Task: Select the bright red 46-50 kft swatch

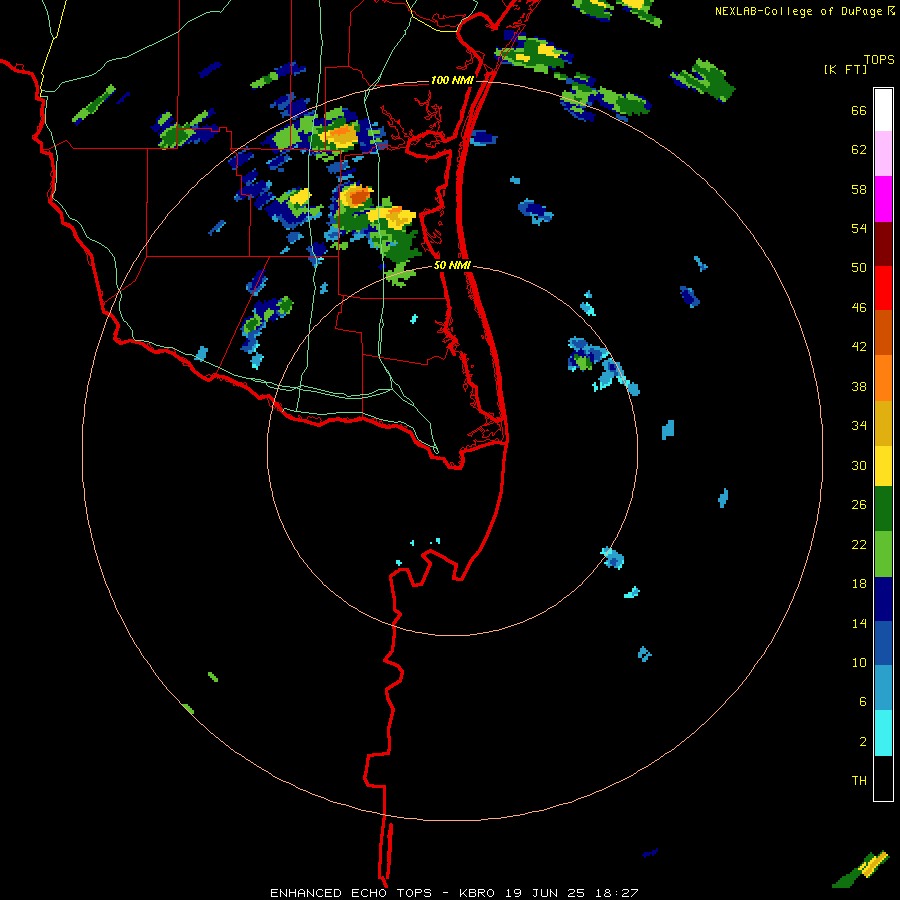Action: pos(883,288)
